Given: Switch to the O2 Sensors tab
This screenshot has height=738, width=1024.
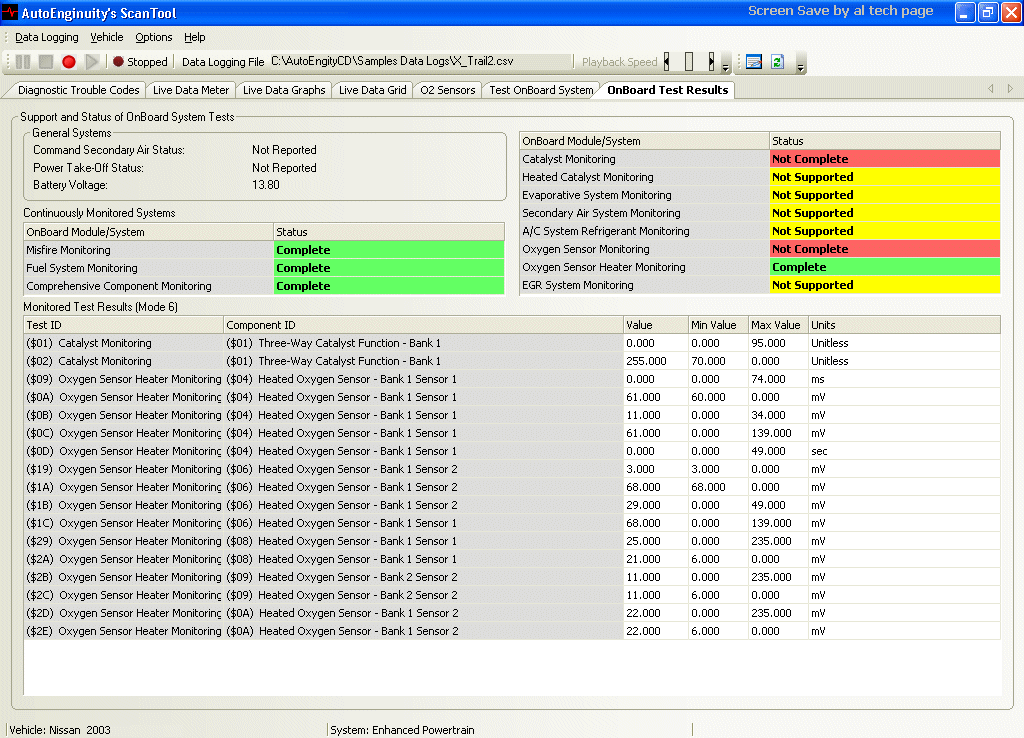Looking at the screenshot, I should click(x=447, y=90).
